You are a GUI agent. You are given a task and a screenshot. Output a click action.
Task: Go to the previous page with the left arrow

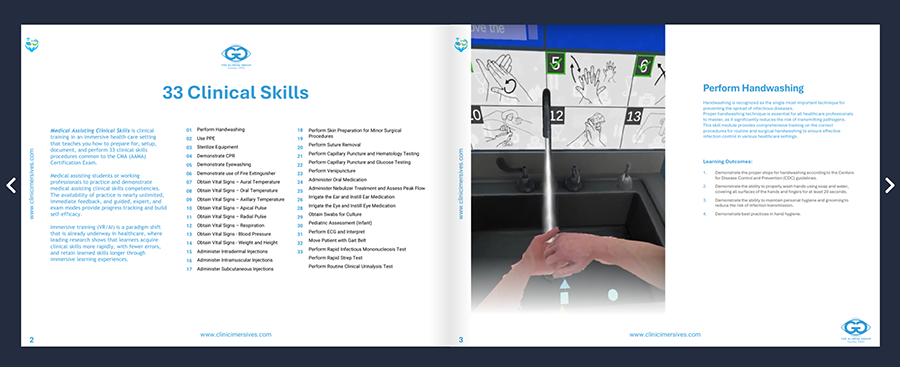pos(11,185)
